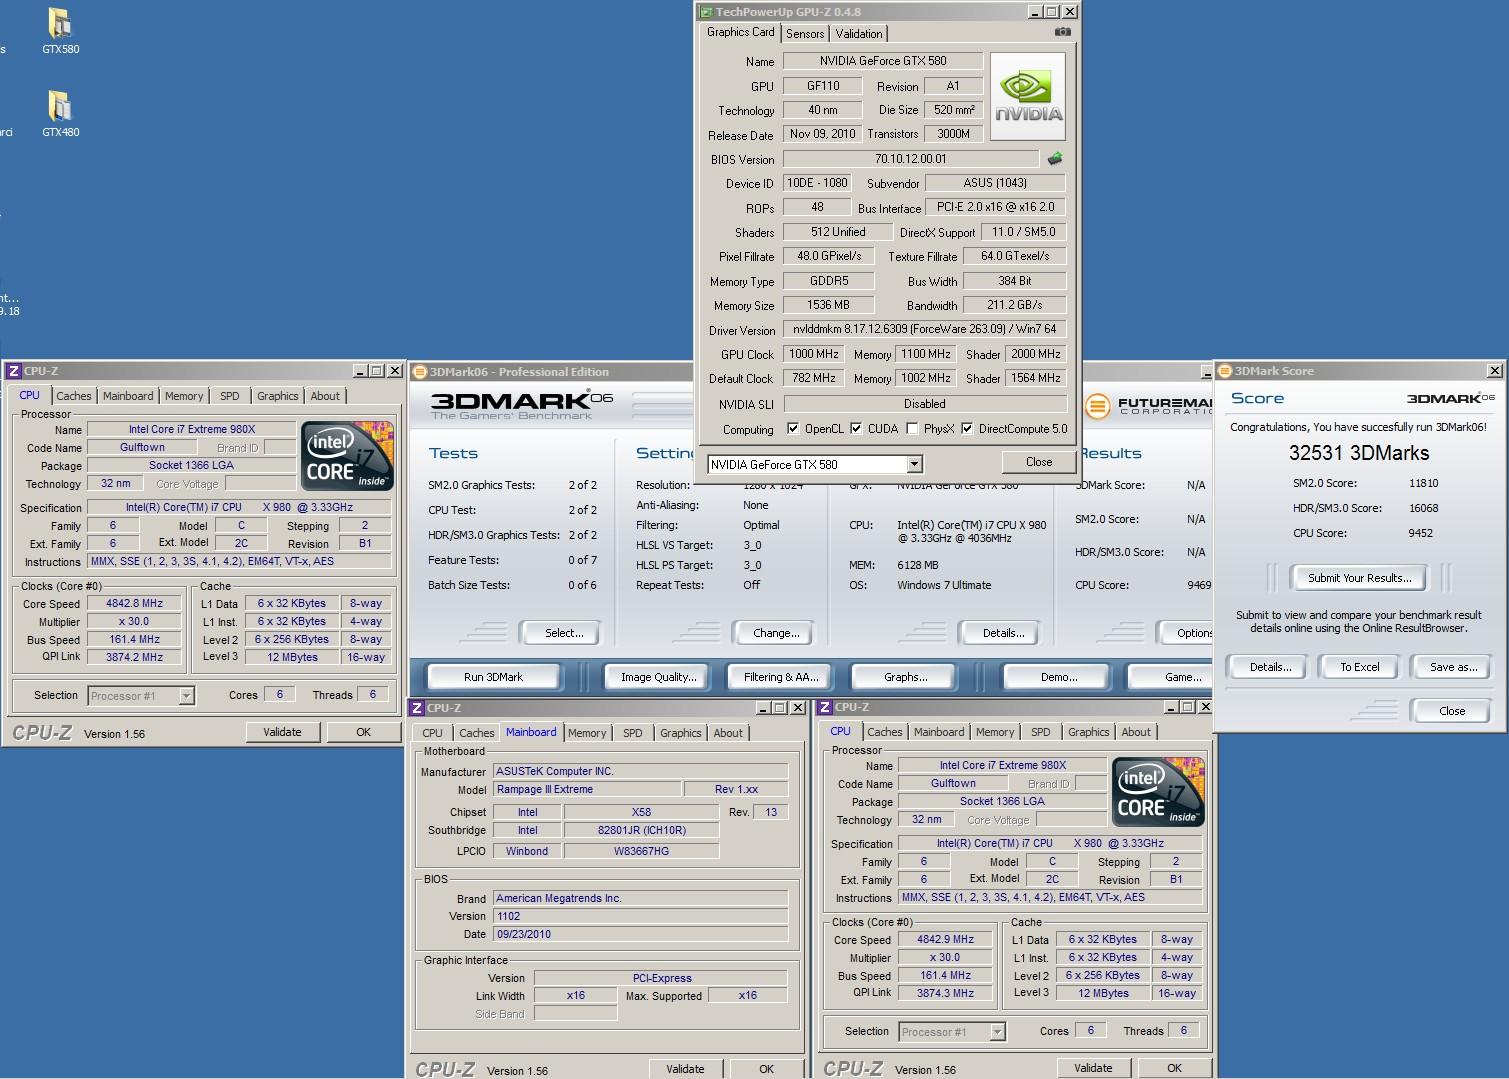Open the Mainboard tab in bottom-right CPU-Z
Screen dimensions: 1509x1079
939,732
